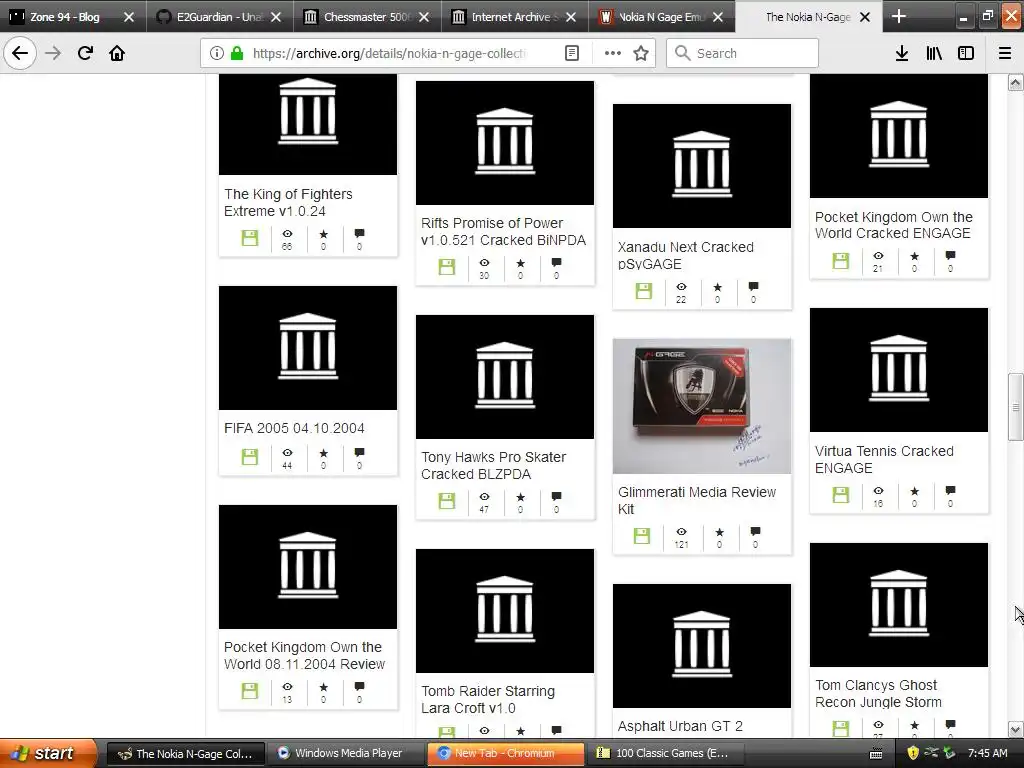The height and width of the screenshot is (768, 1024).
Task: Bookmark this page with star icon
Action: pos(641,53)
